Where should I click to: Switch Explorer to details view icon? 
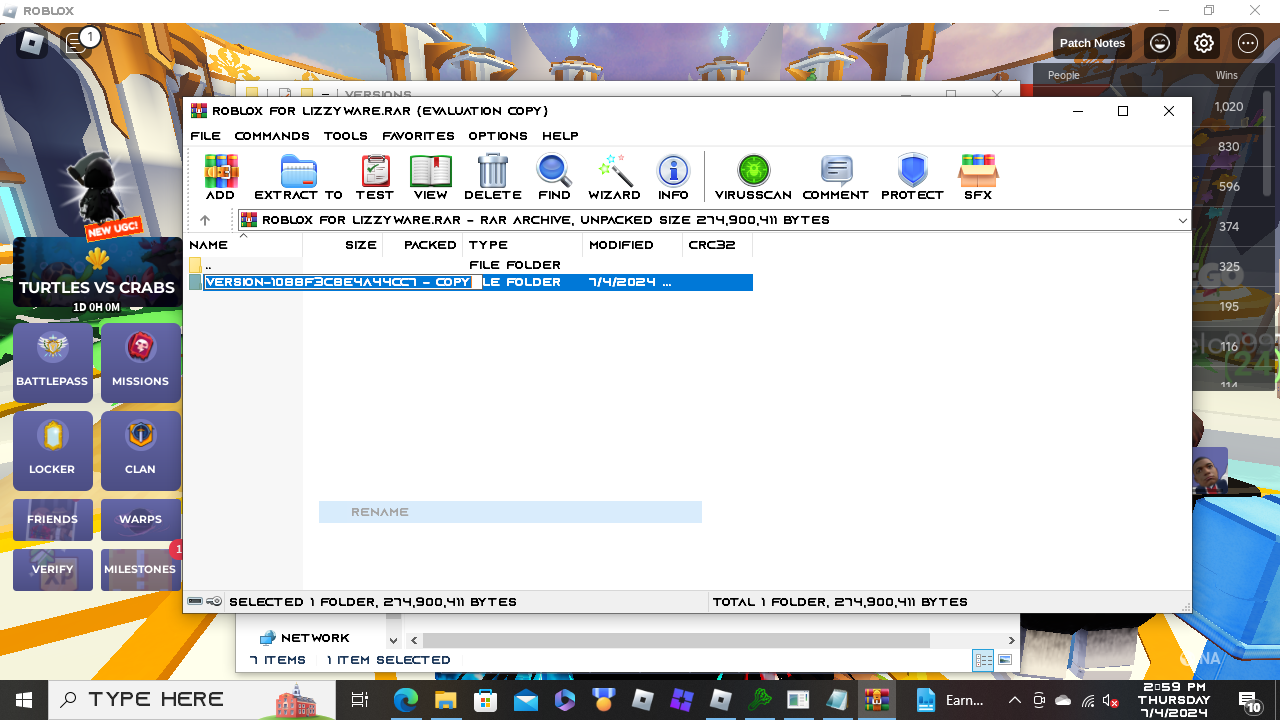pyautogui.click(x=983, y=660)
